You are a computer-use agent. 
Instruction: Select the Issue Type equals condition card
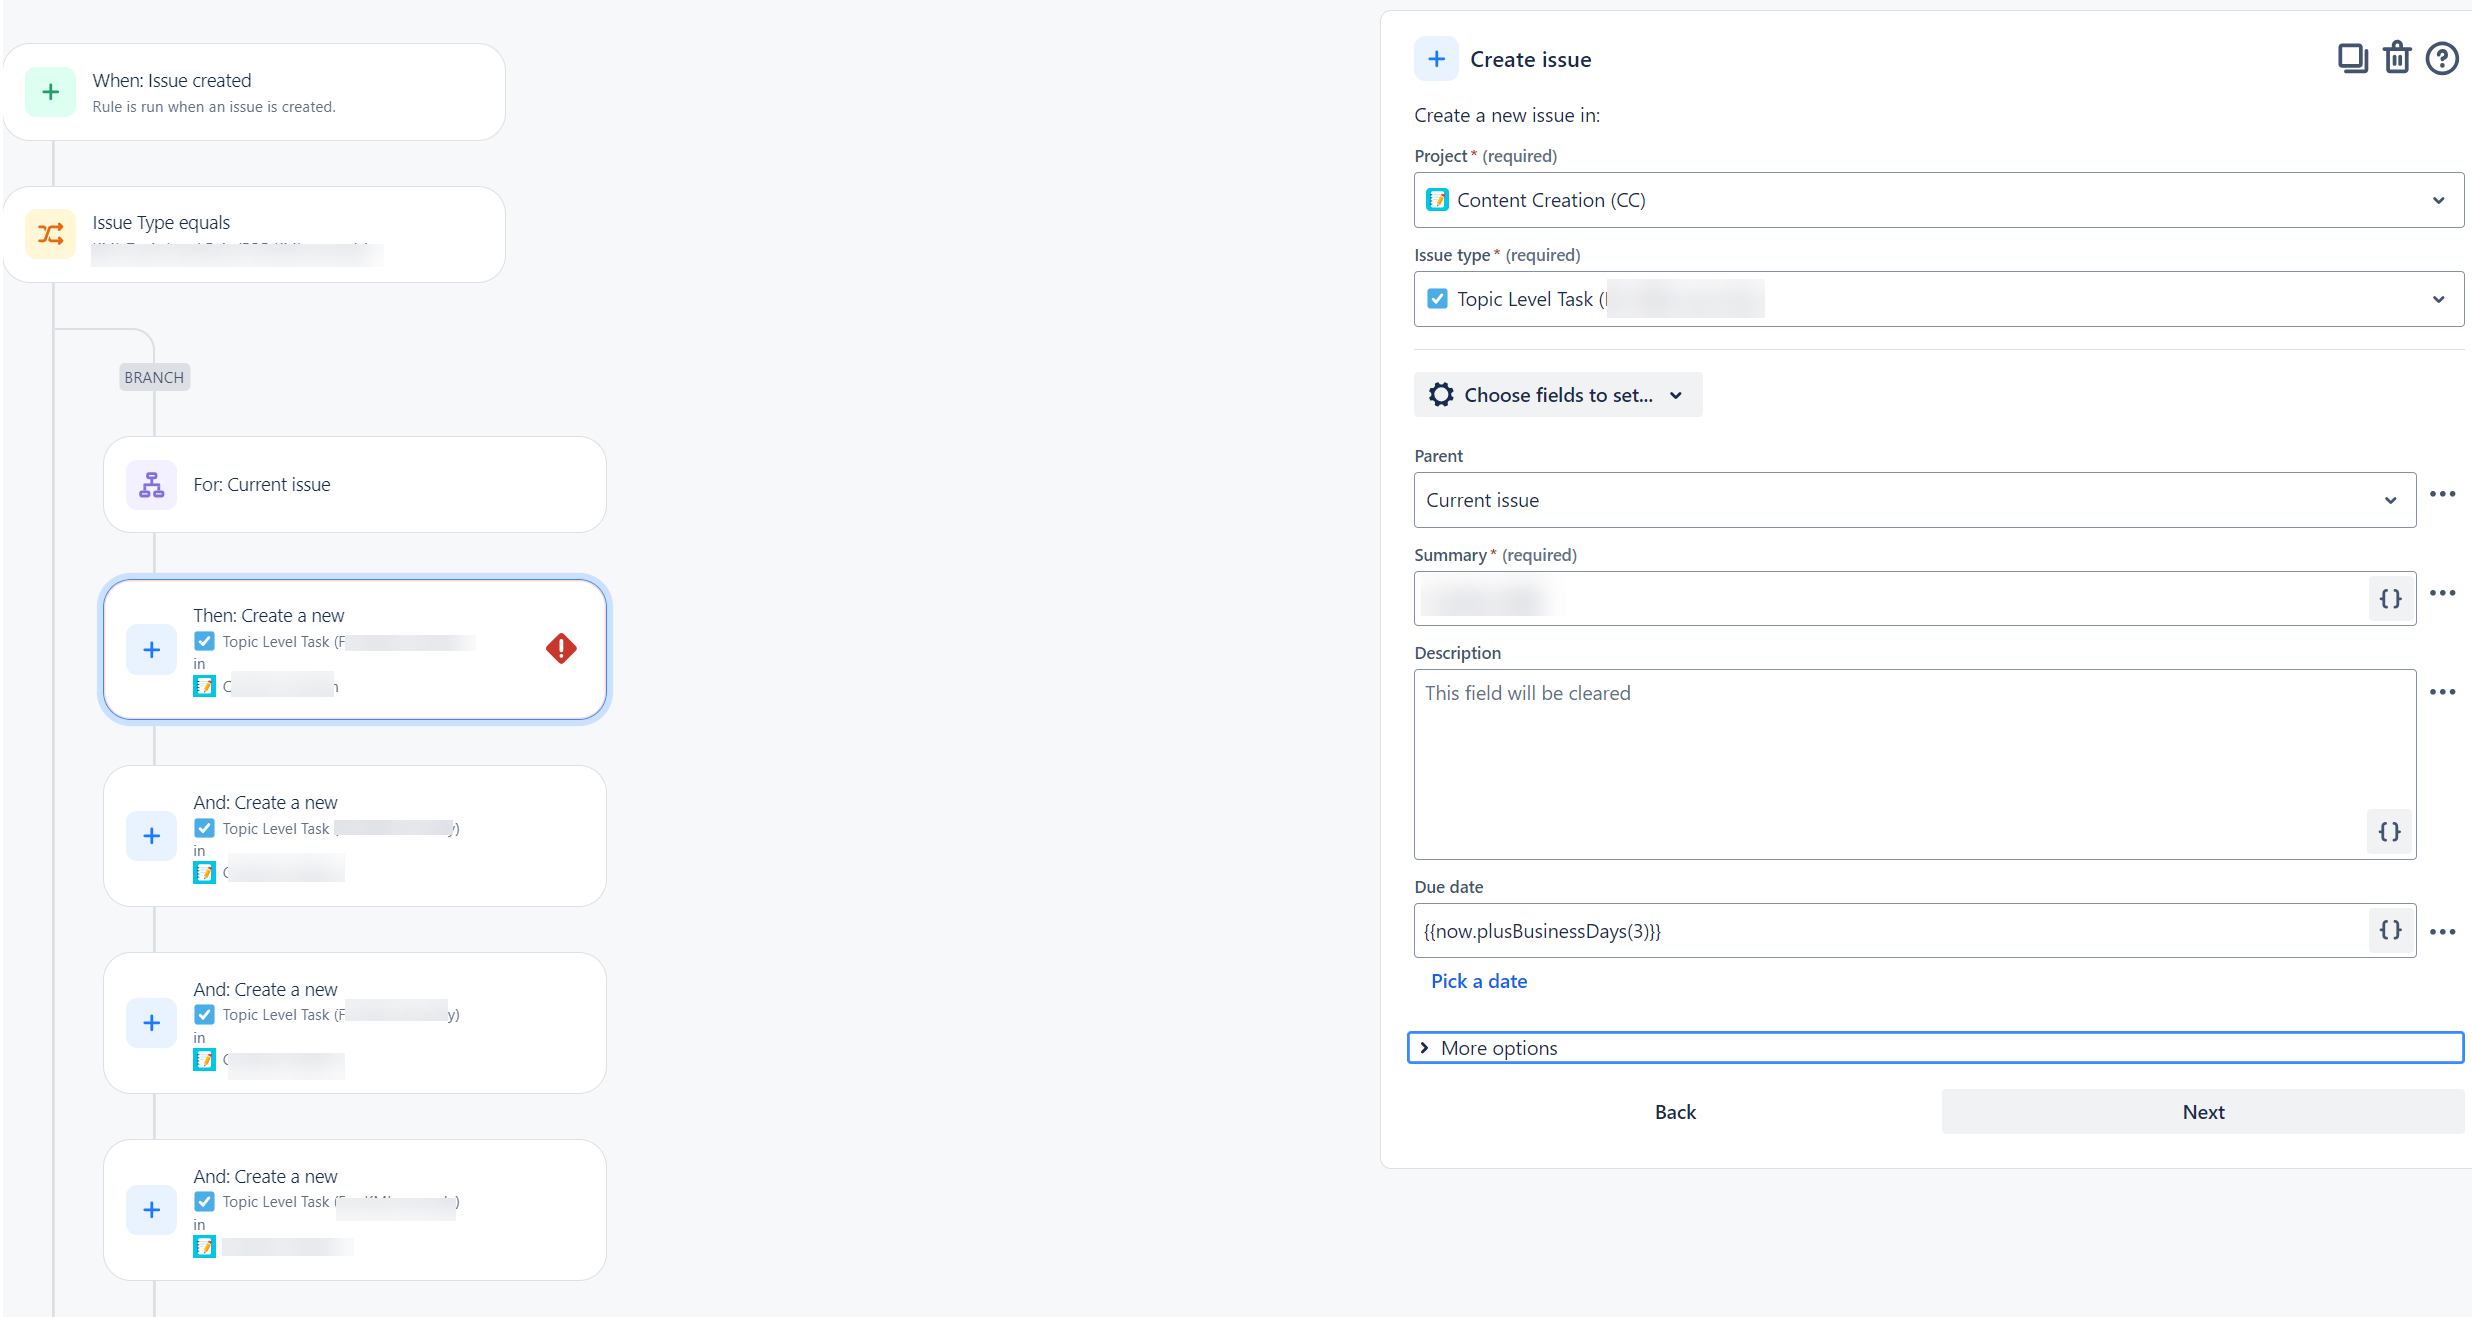(x=255, y=234)
